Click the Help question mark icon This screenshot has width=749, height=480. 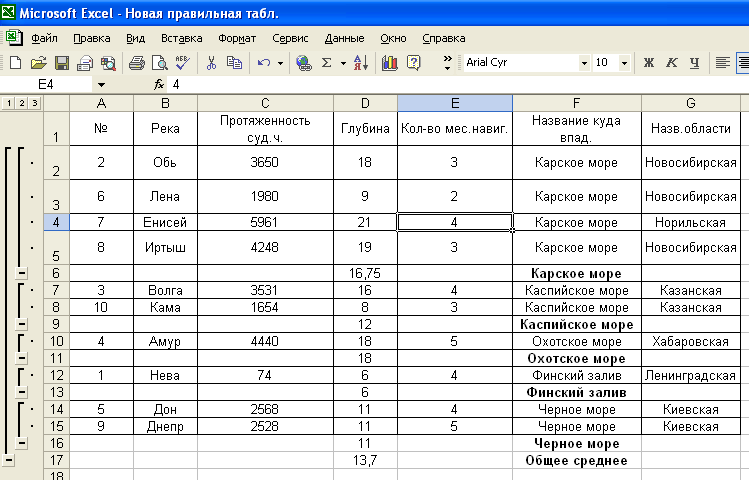[413, 63]
